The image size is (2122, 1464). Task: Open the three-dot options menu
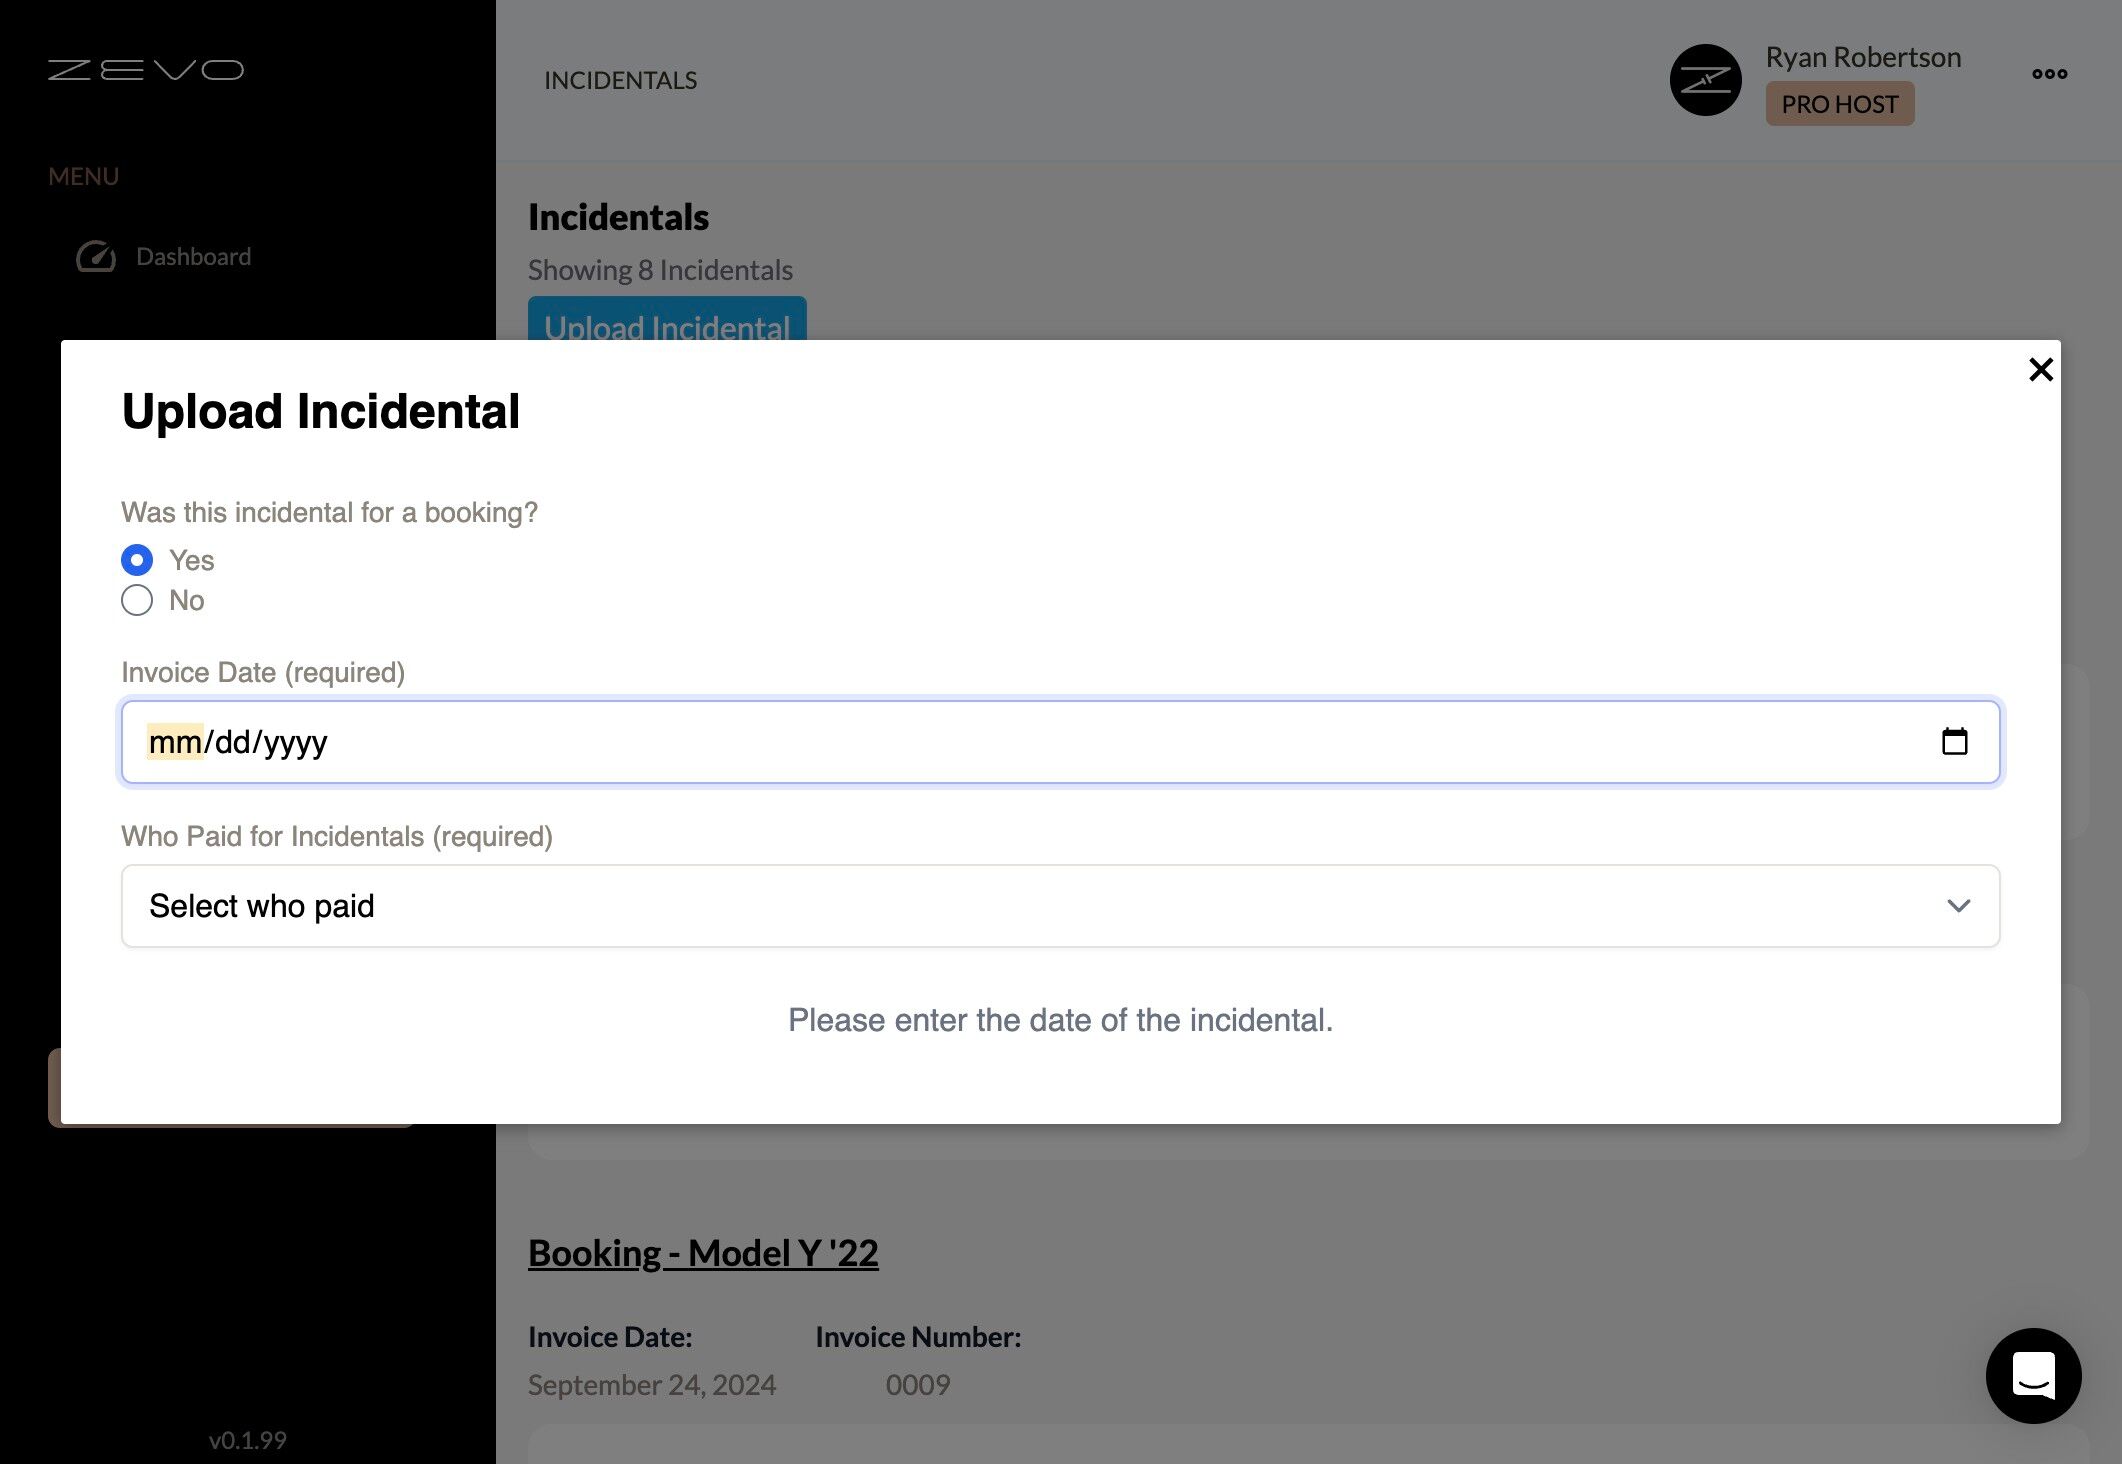2049,74
